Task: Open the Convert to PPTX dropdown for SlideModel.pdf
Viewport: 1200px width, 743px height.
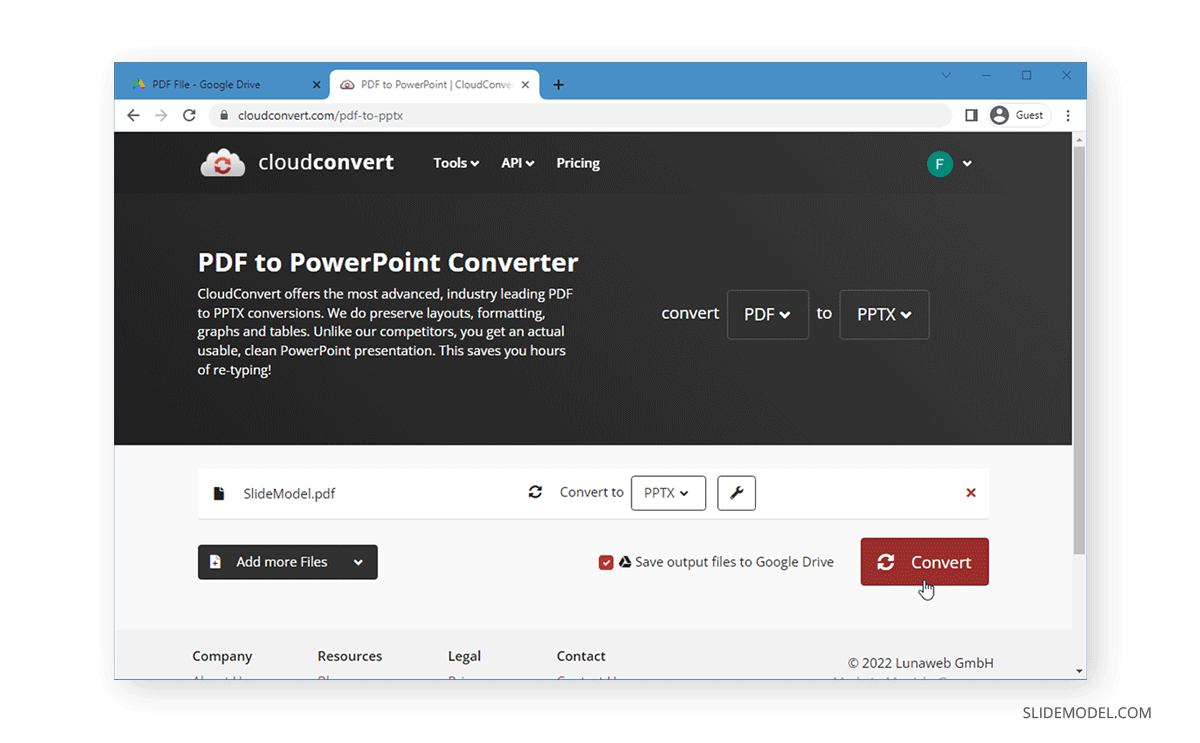Action: point(668,493)
